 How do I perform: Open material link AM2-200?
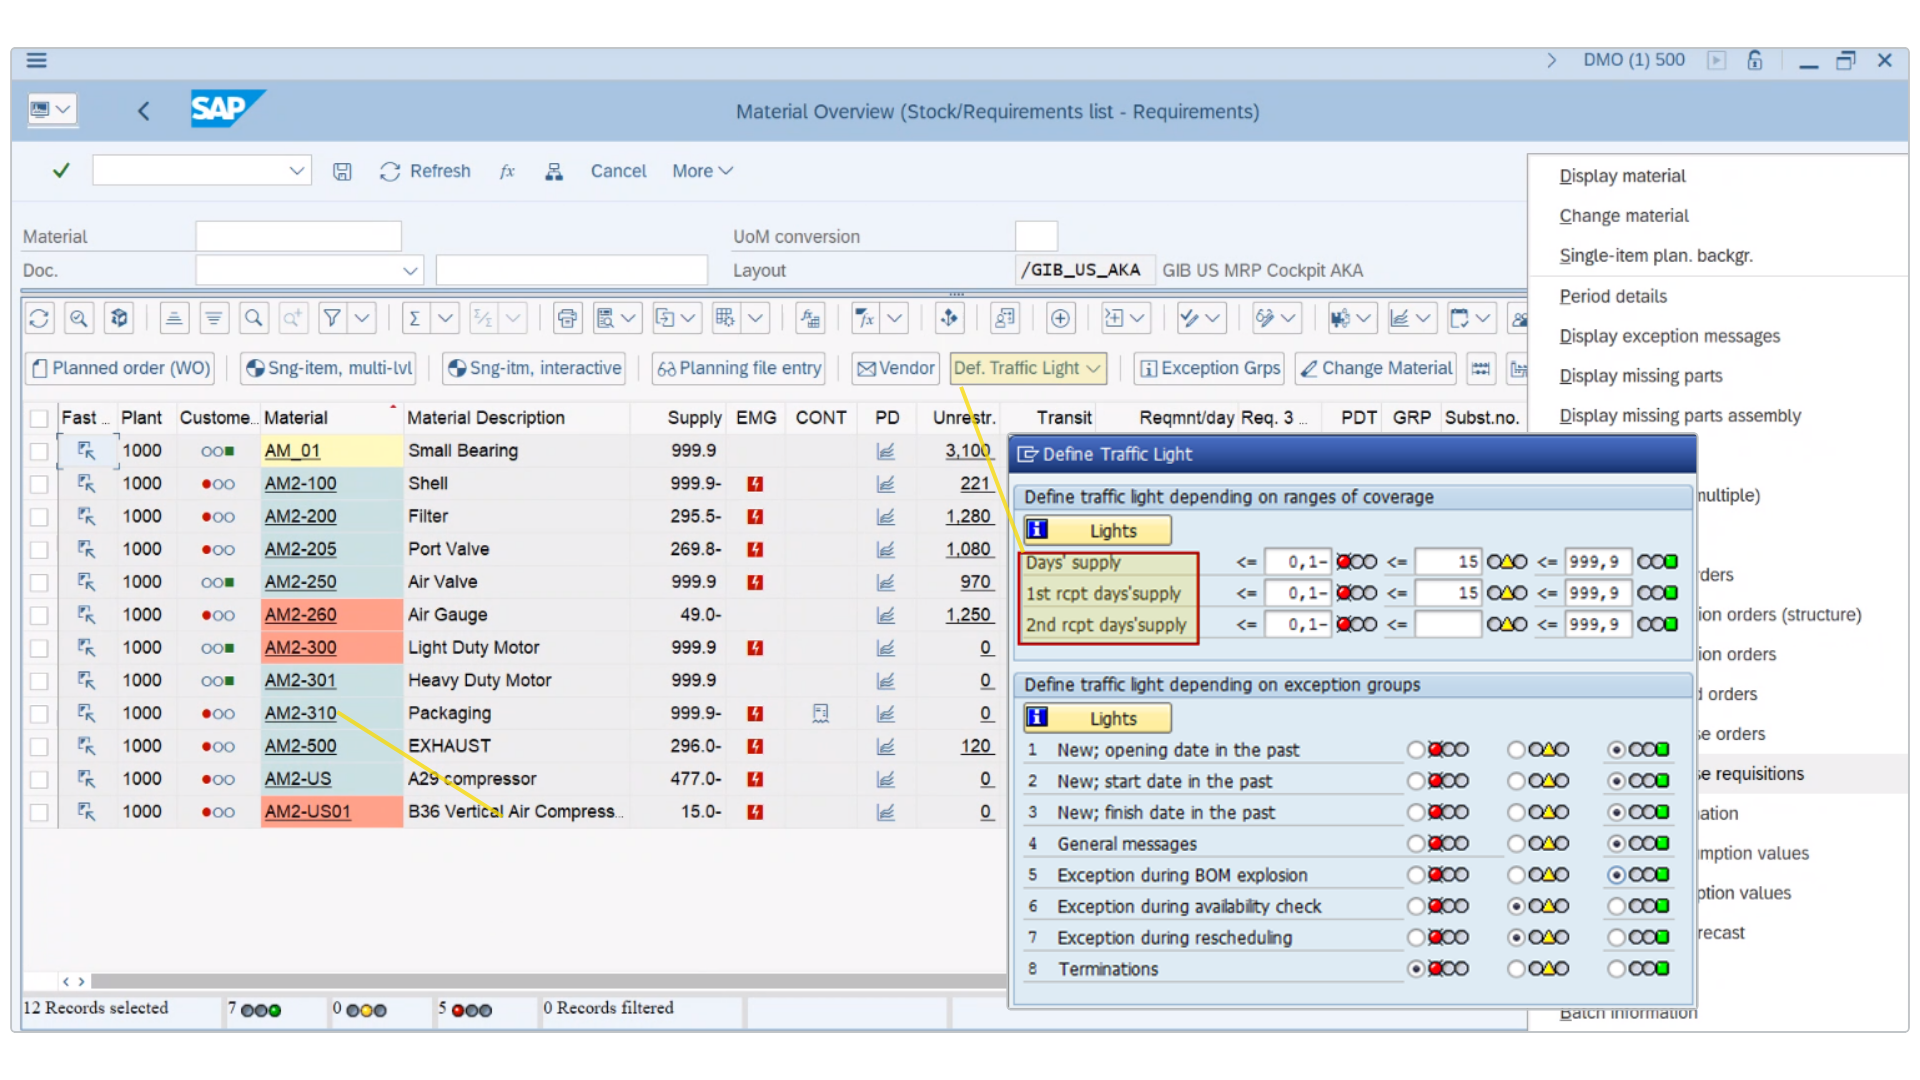click(300, 516)
